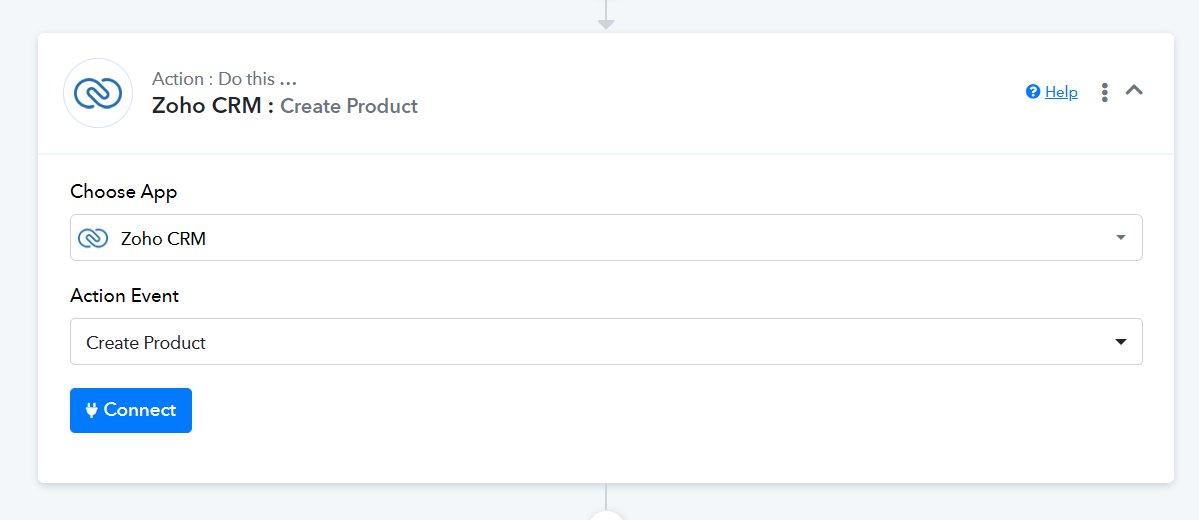This screenshot has width=1199, height=520.
Task: Expand Choose App dropdown arrow
Action: 1120,238
